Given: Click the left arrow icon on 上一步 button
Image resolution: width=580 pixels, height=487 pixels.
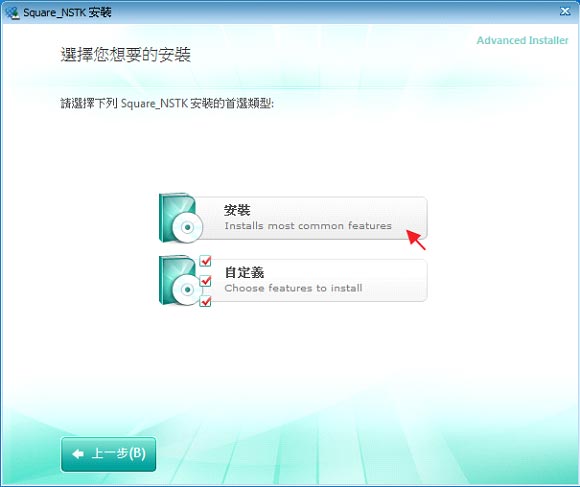Looking at the screenshot, I should pyautogui.click(x=78, y=454).
